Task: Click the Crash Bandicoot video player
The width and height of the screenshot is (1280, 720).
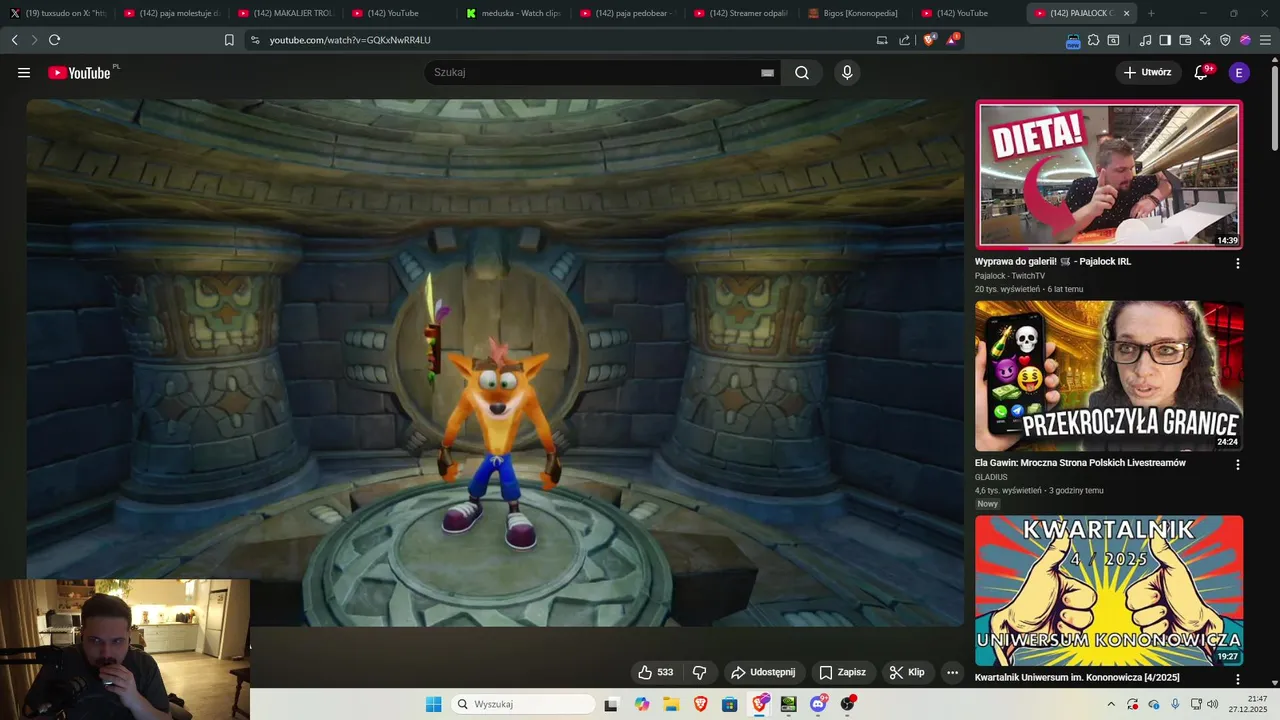Action: pos(495,362)
